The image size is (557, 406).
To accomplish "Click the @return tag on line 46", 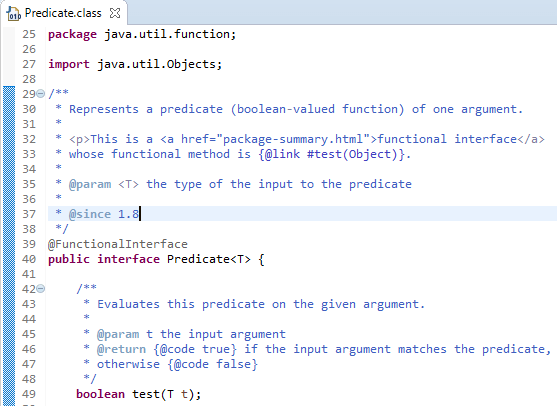I will (x=121, y=349).
